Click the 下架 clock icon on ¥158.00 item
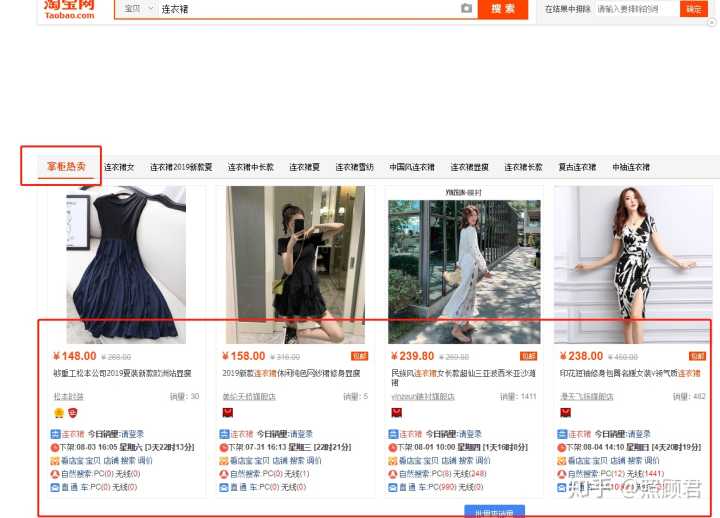The width and height of the screenshot is (720, 518). coord(224,447)
